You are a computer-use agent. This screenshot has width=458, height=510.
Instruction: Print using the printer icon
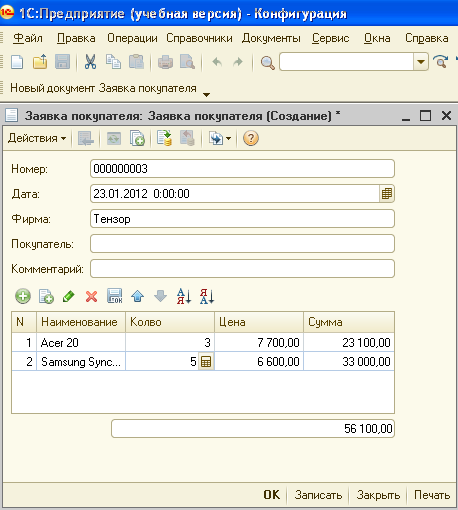(165, 62)
